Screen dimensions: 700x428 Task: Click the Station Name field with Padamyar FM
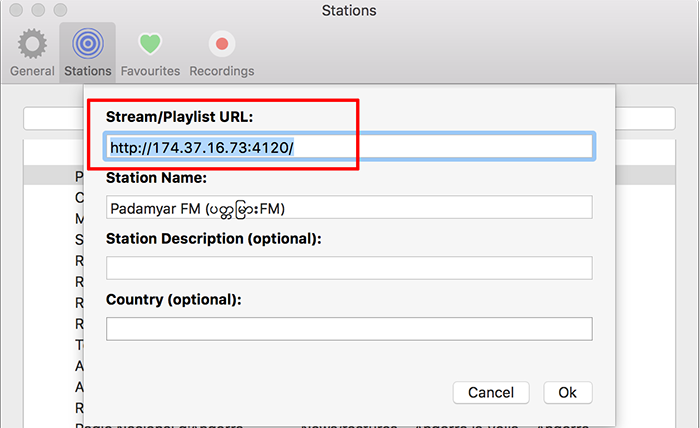(x=349, y=207)
